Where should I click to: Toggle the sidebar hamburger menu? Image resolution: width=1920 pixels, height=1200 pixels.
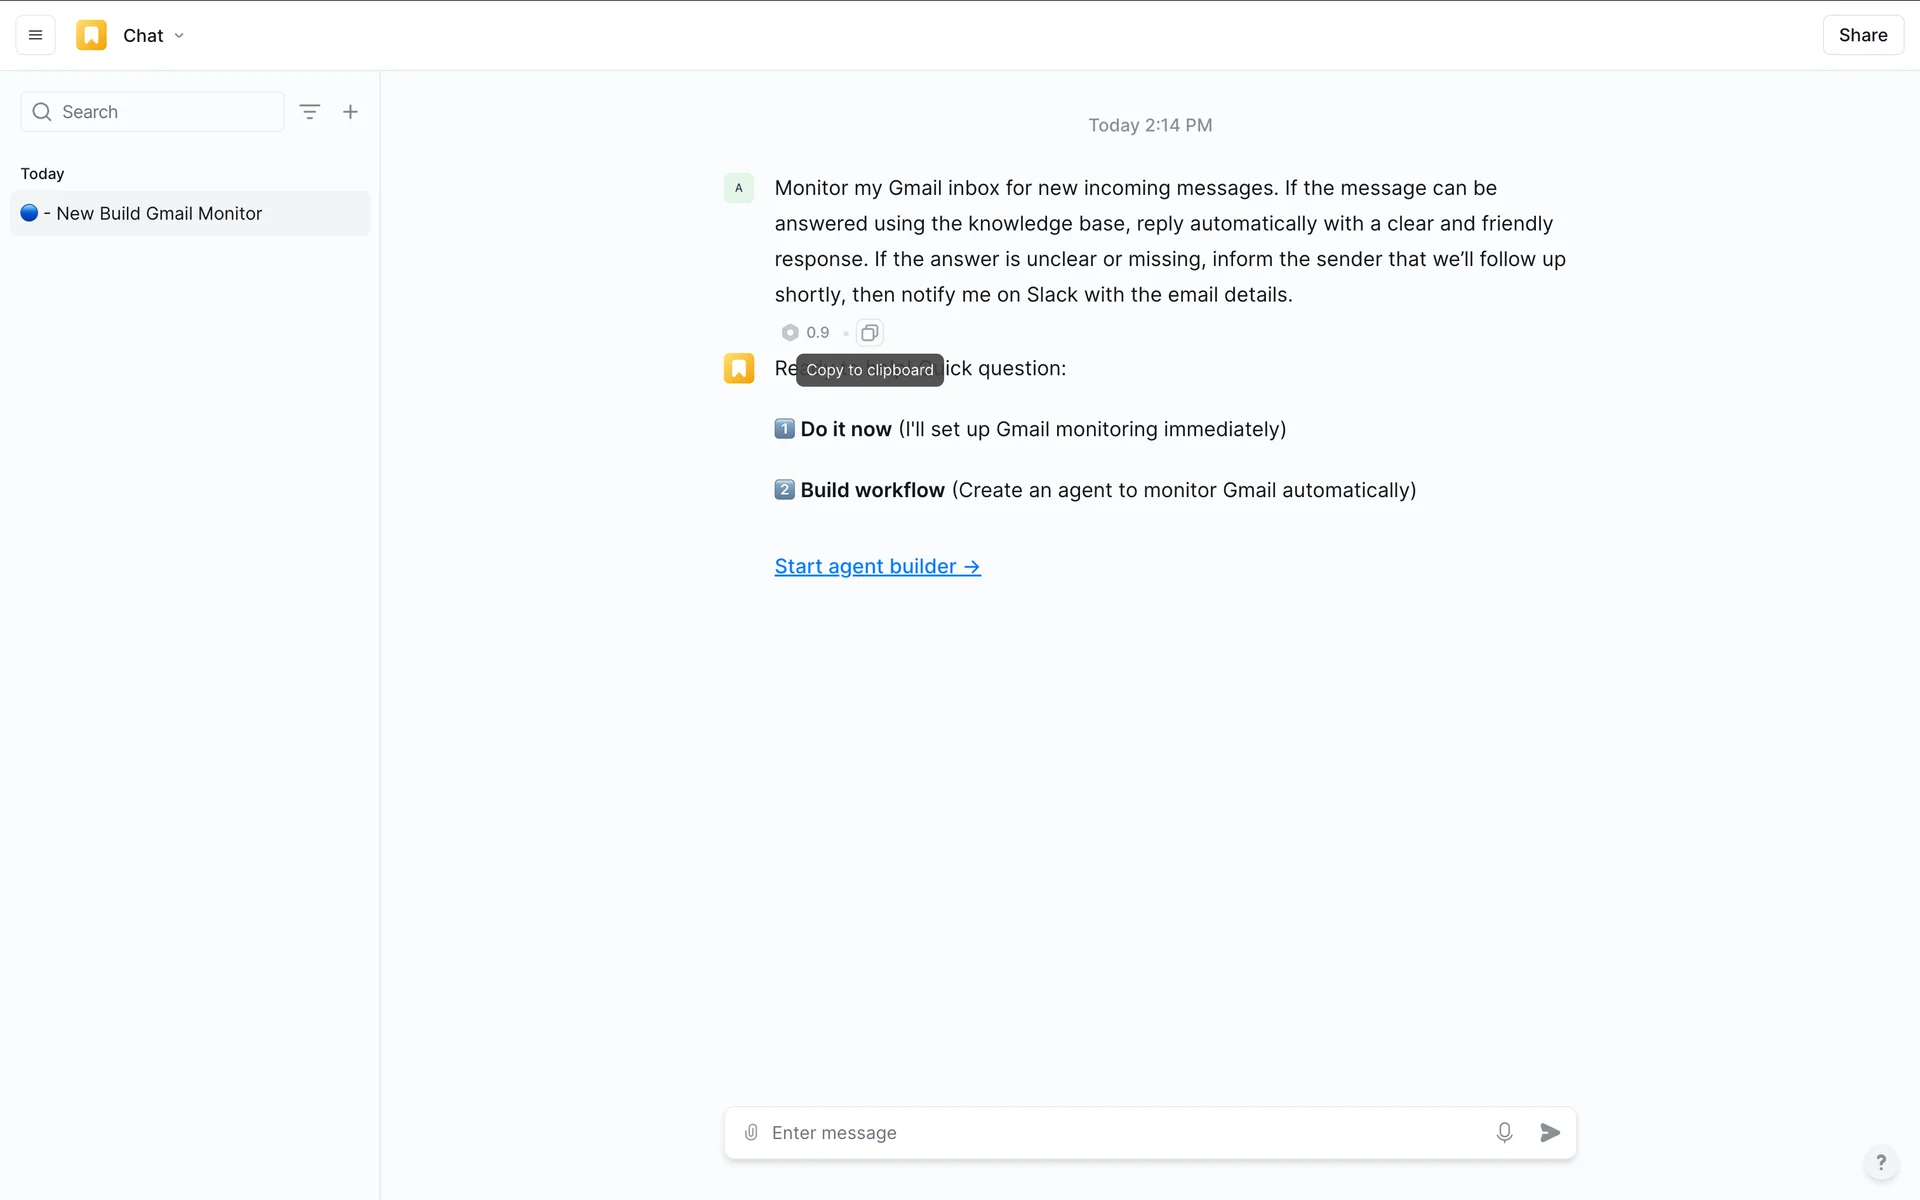coord(35,35)
